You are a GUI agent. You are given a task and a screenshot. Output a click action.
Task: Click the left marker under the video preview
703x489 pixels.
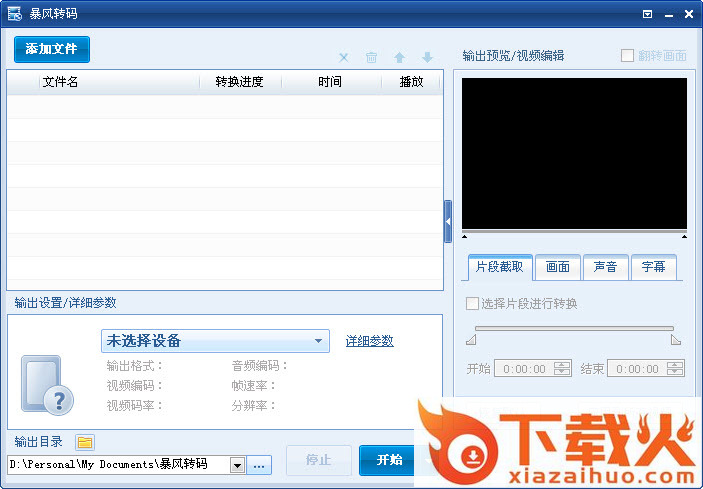click(x=465, y=237)
